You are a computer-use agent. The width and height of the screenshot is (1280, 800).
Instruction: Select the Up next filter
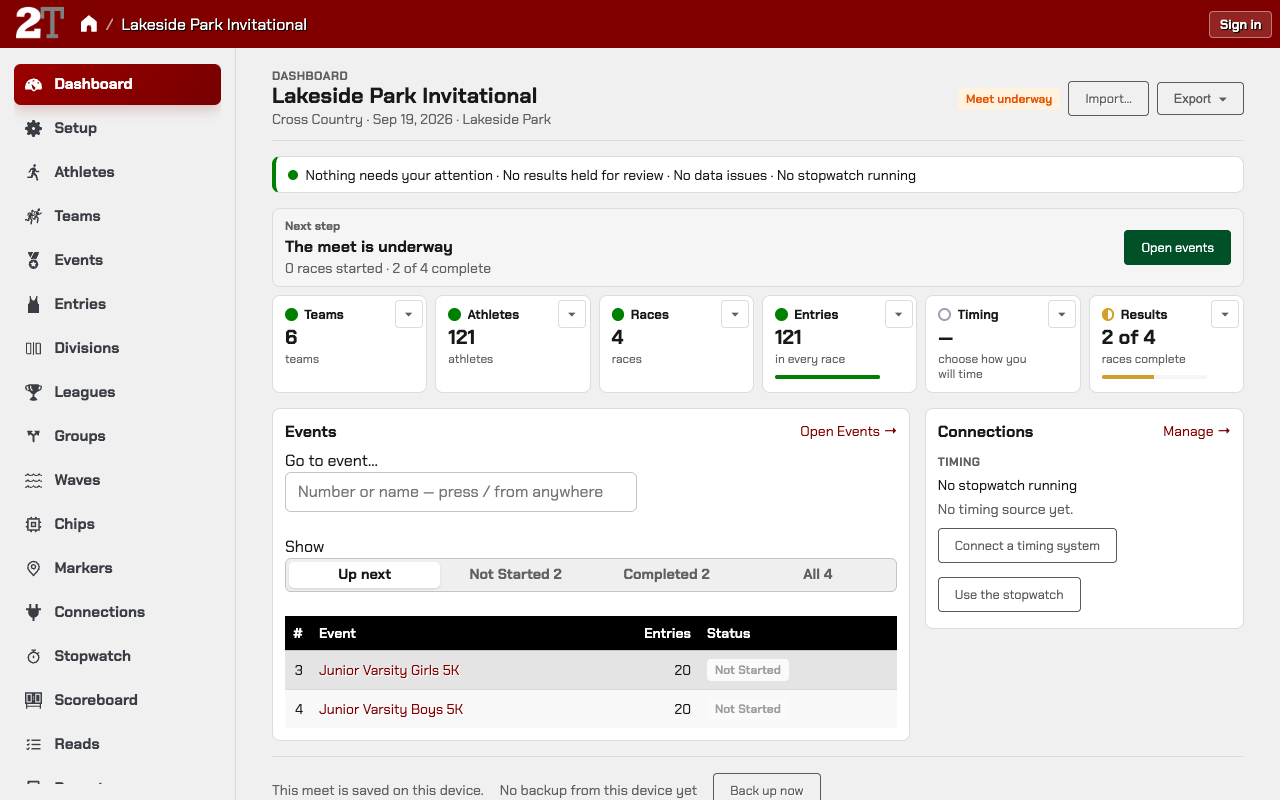(365, 574)
